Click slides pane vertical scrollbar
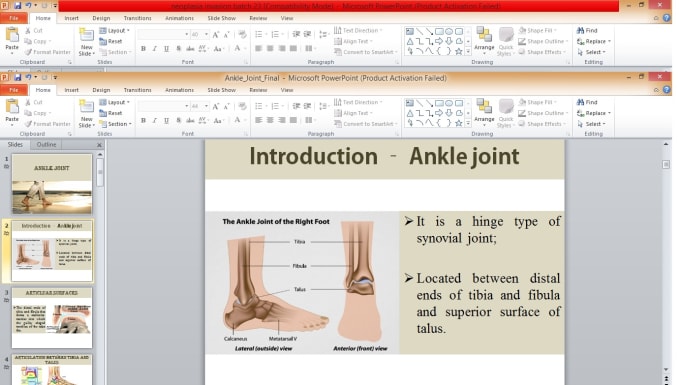 point(100,172)
